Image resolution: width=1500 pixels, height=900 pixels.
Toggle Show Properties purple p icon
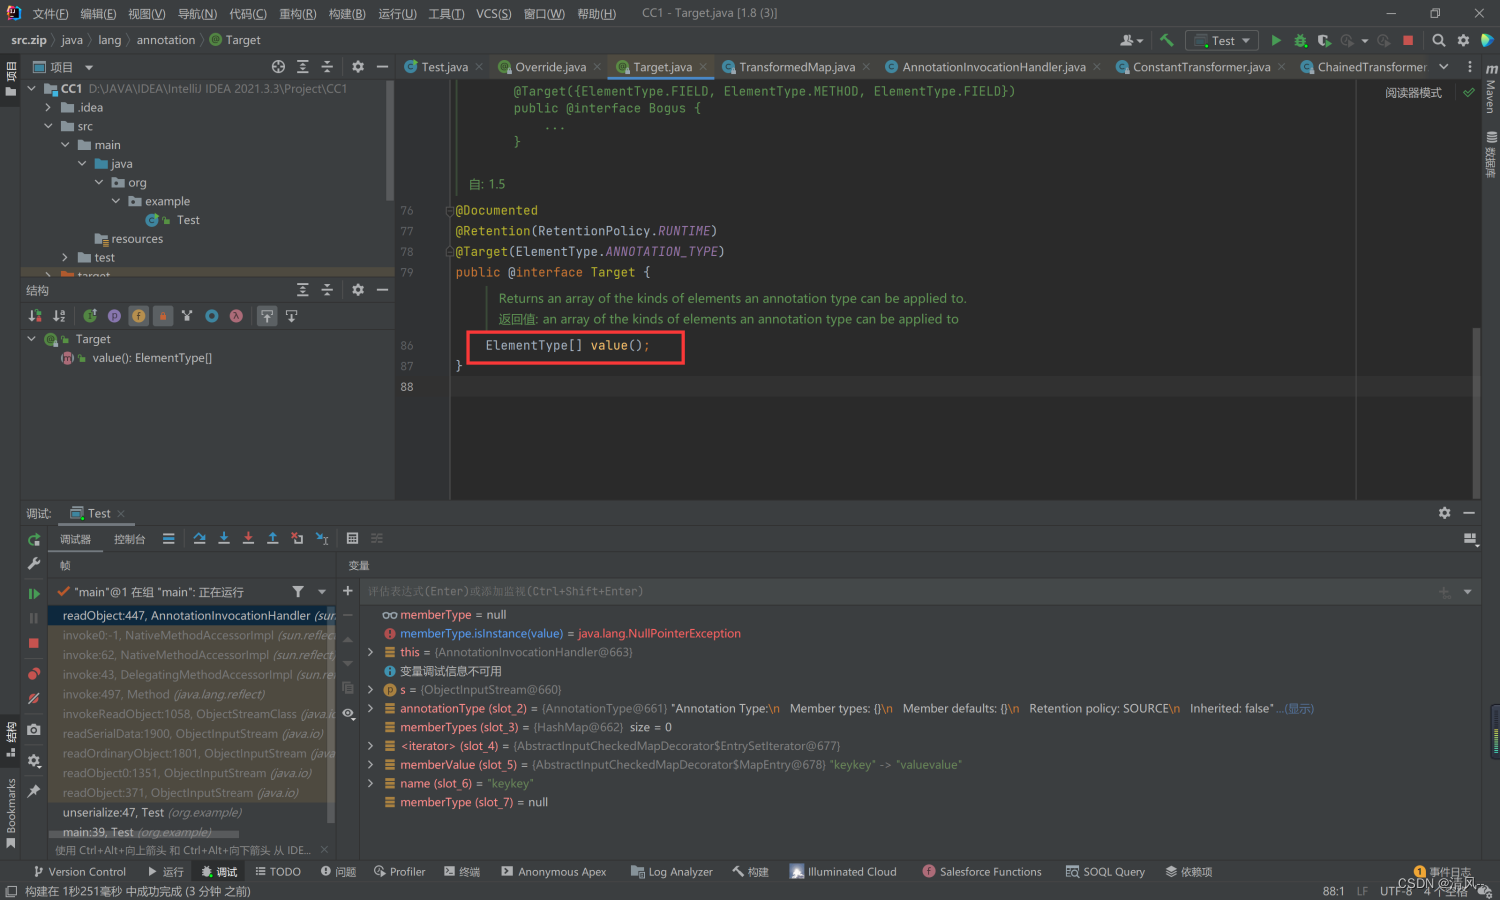tap(114, 316)
